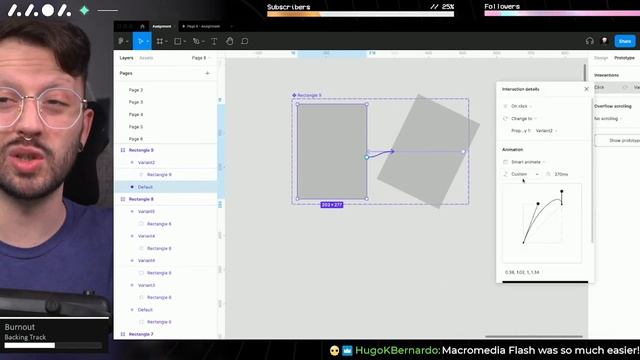Open the Page 9 pages dropdown

[201, 58]
